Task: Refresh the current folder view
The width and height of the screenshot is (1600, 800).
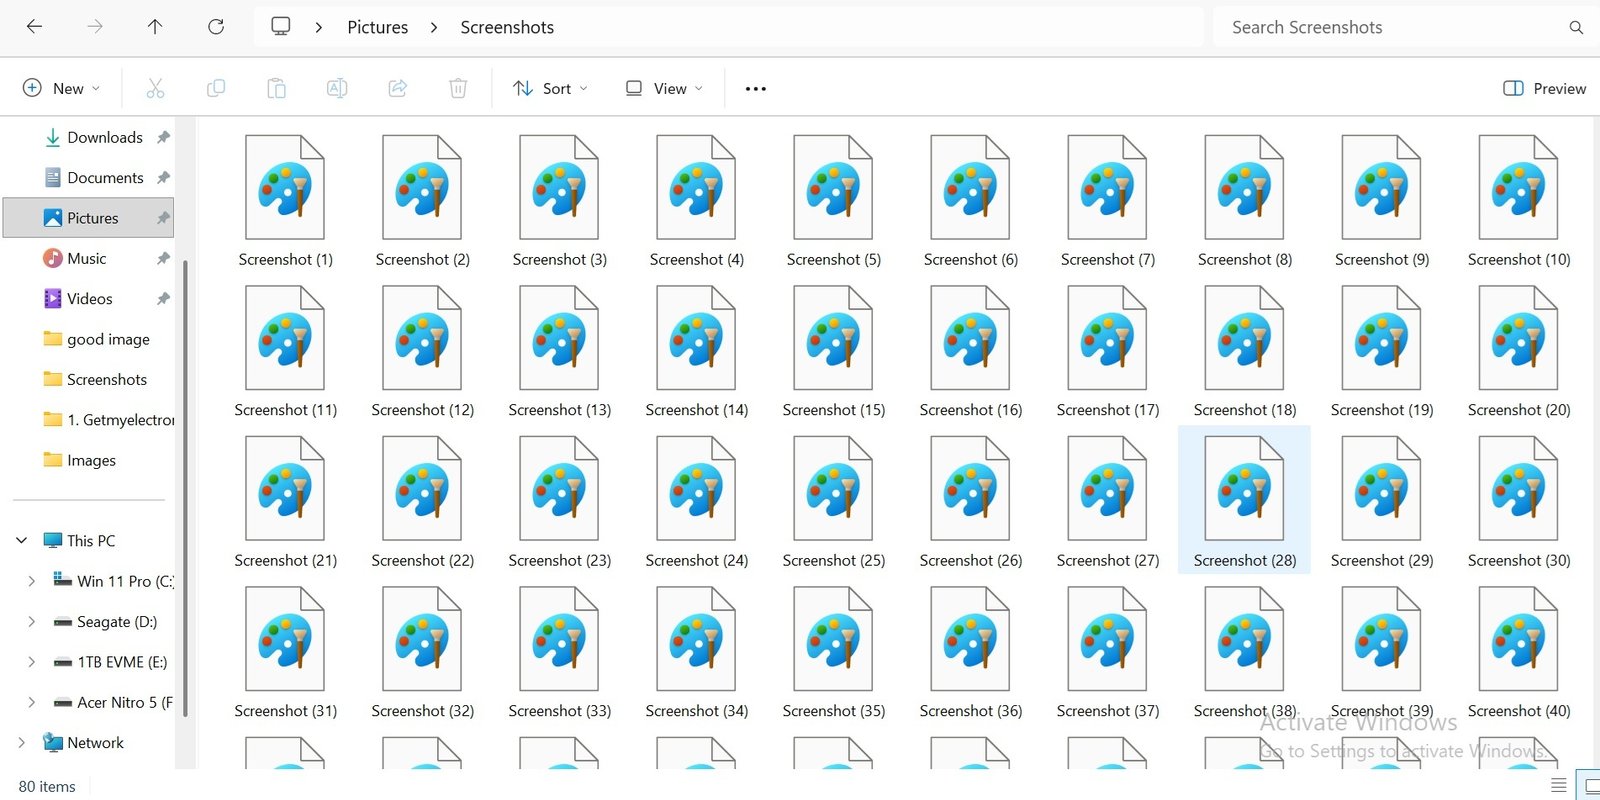Action: [x=216, y=27]
